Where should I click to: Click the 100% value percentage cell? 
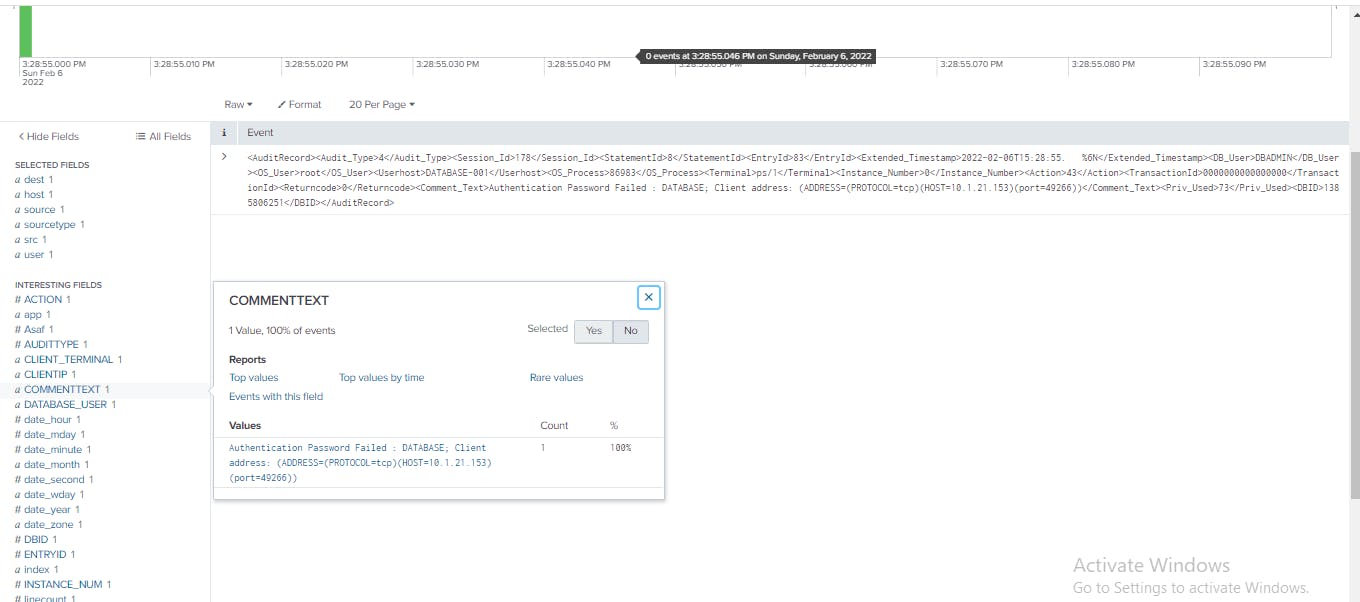621,448
